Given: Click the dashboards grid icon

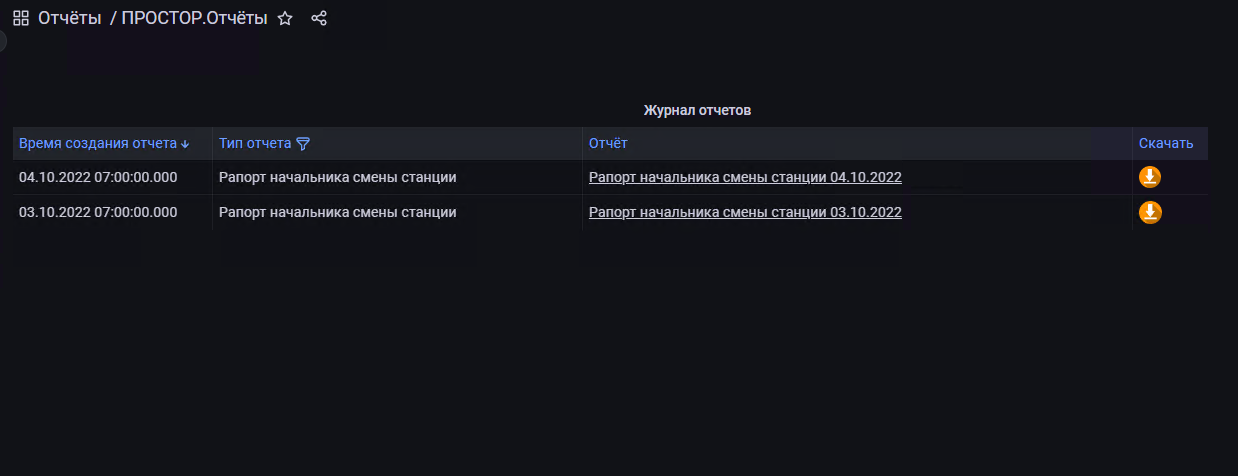Looking at the screenshot, I should [20, 18].
